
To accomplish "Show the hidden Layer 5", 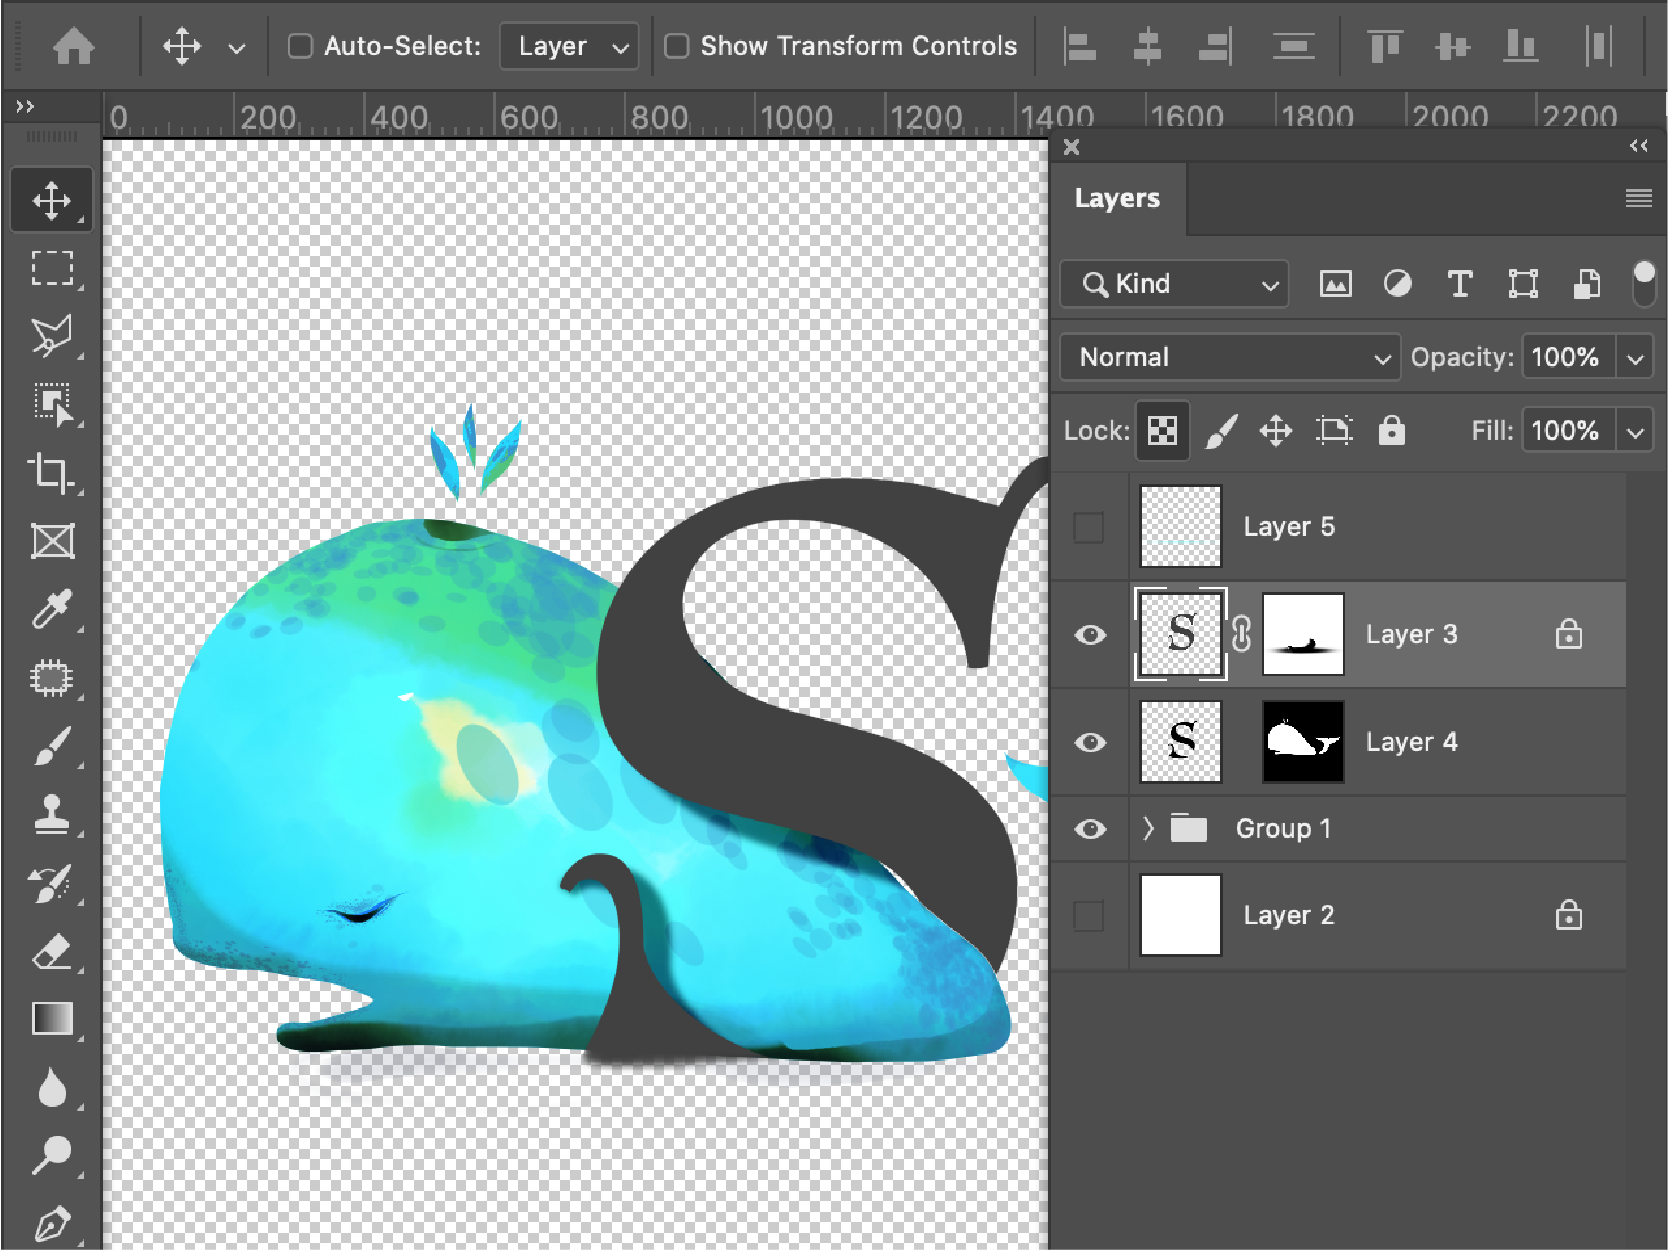I will click(1089, 527).
